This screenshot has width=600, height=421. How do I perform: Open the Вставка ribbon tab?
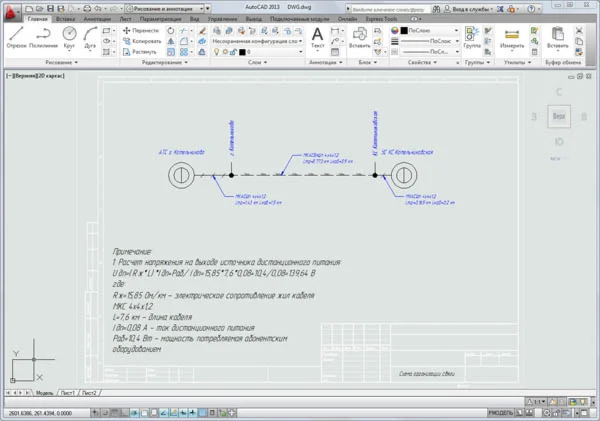tap(65, 19)
